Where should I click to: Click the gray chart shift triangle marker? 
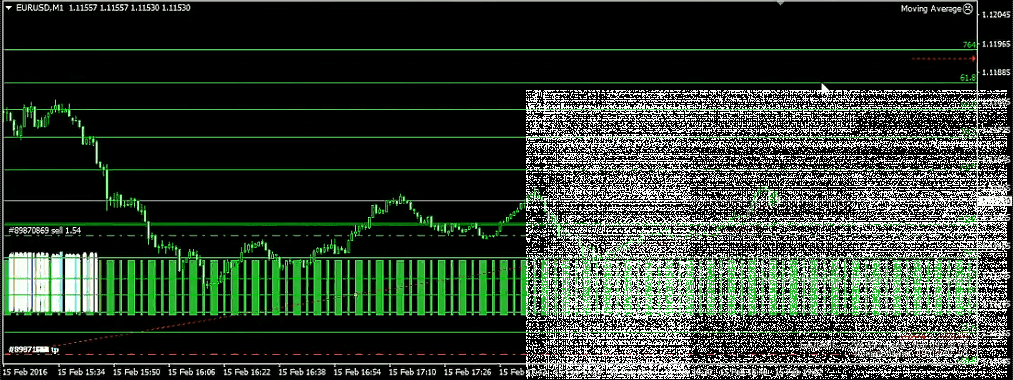[780, 3]
